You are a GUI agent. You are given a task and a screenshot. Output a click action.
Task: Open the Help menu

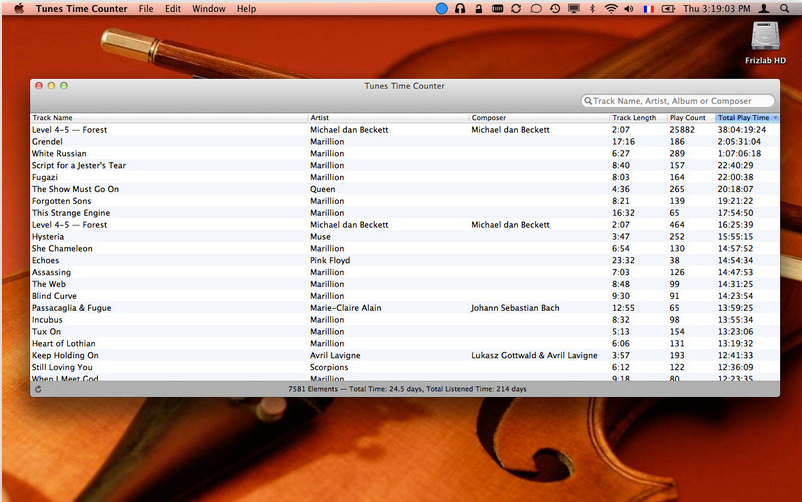click(246, 9)
